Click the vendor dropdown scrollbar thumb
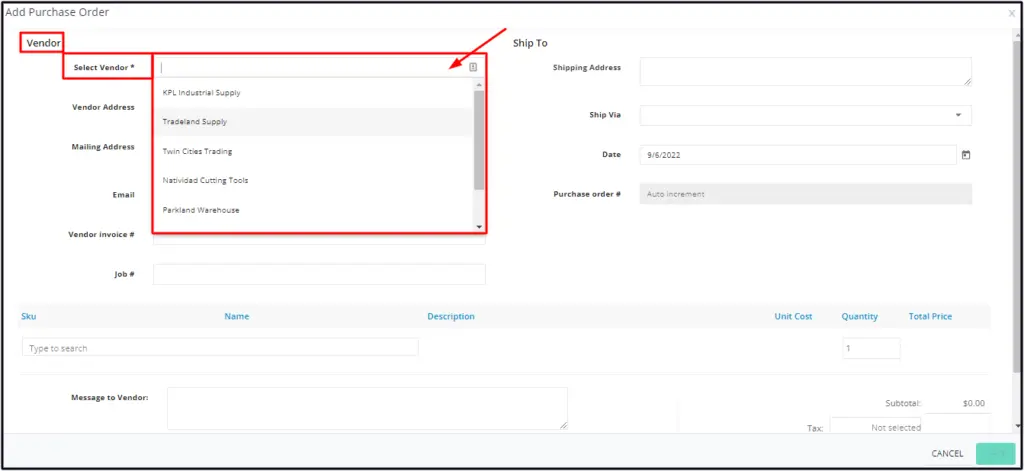This screenshot has height=471, width=1024. 479,140
